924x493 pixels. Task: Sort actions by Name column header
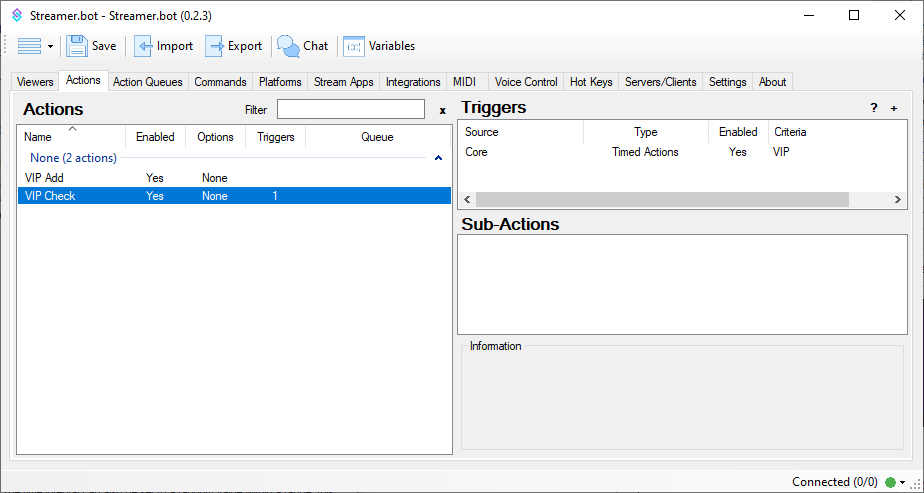click(x=71, y=137)
